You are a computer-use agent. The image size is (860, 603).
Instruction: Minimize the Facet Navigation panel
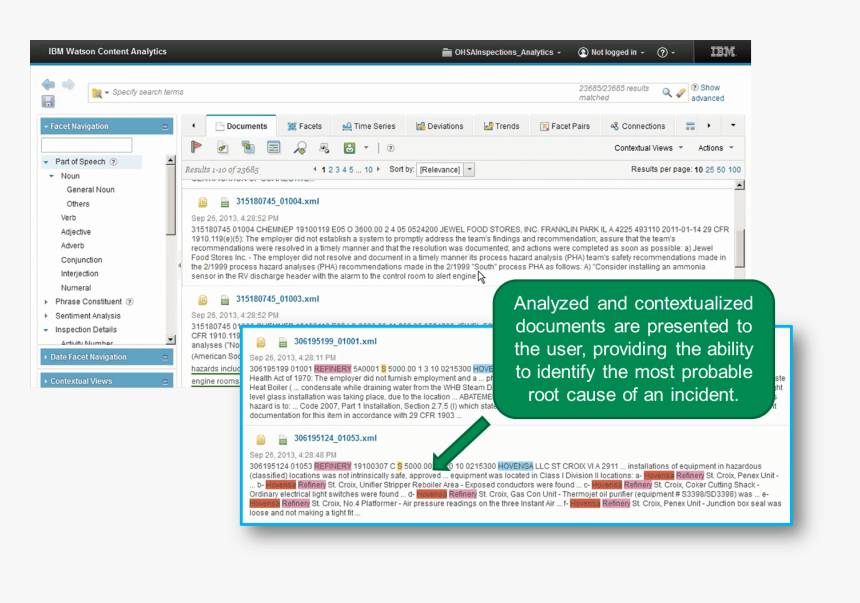pos(165,127)
